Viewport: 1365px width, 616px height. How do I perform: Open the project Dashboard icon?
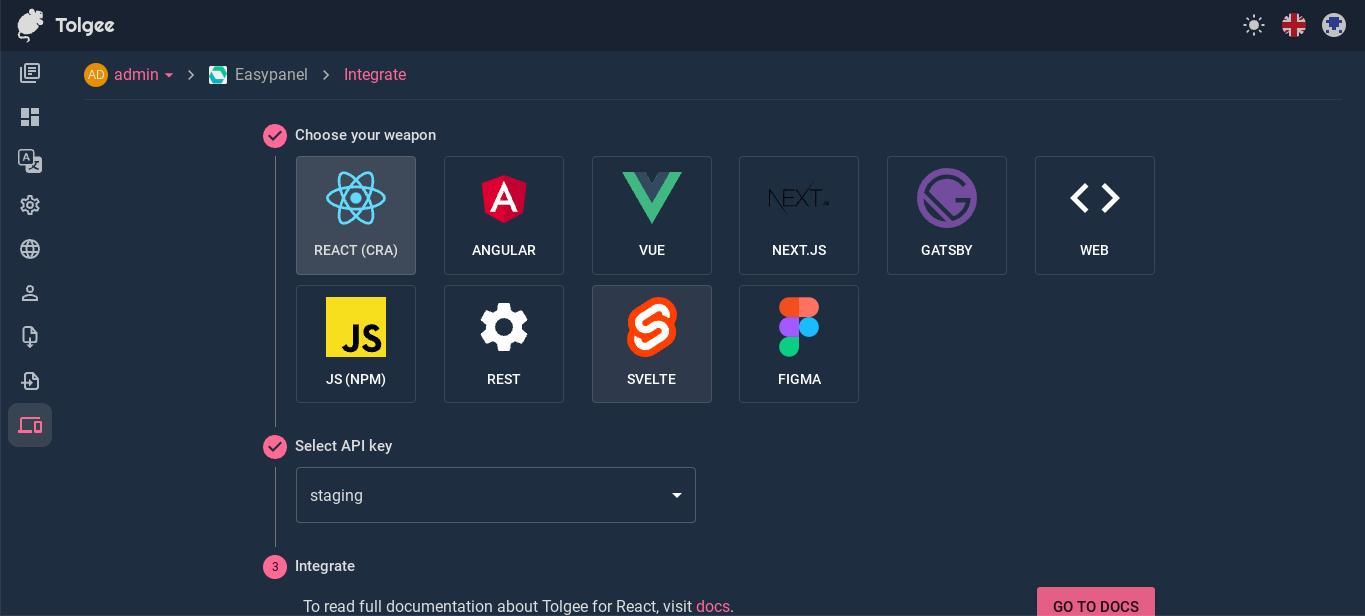[30, 117]
